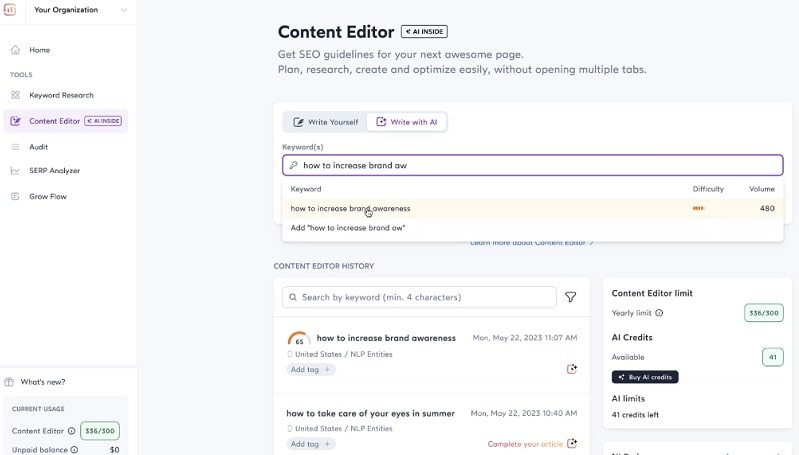Open What's new?
This screenshot has width=799, height=455.
43,382
